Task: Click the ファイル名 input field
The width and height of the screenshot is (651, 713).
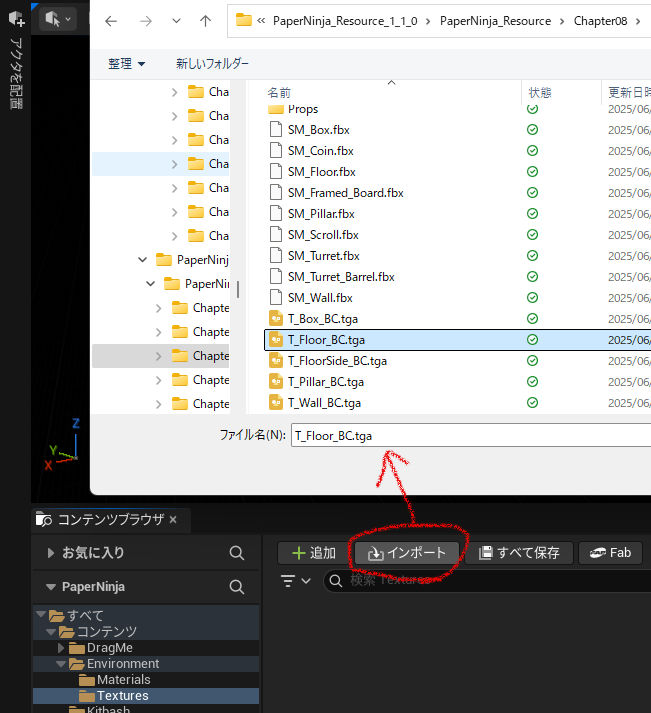Action: tap(470, 435)
